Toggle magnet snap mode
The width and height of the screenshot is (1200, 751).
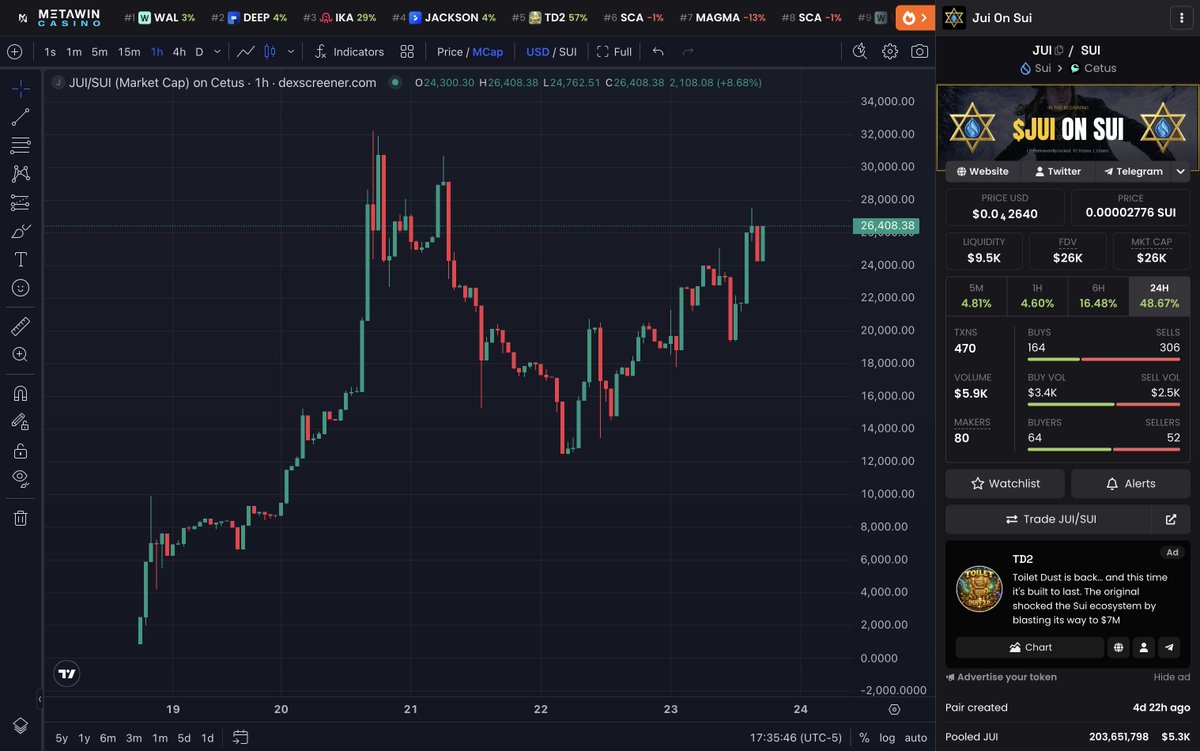[x=20, y=393]
